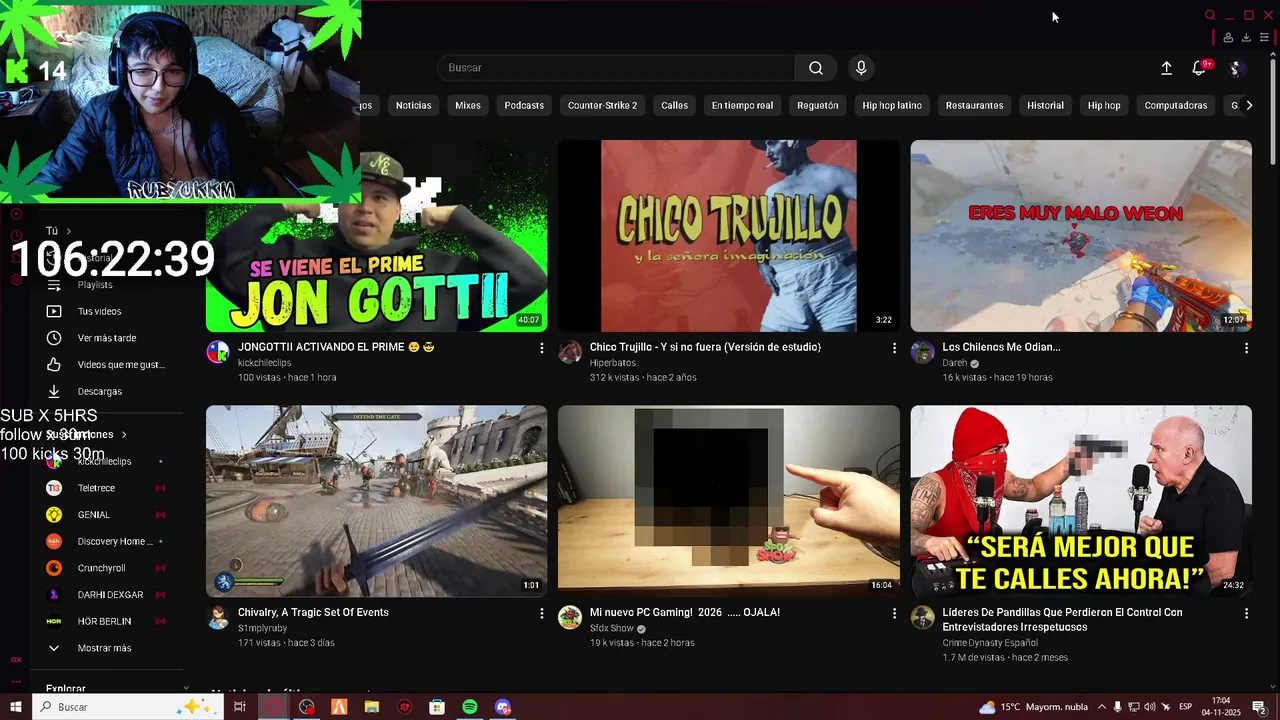Open the Windows notification center icon
The width and height of the screenshot is (1280, 720).
tap(1259, 707)
